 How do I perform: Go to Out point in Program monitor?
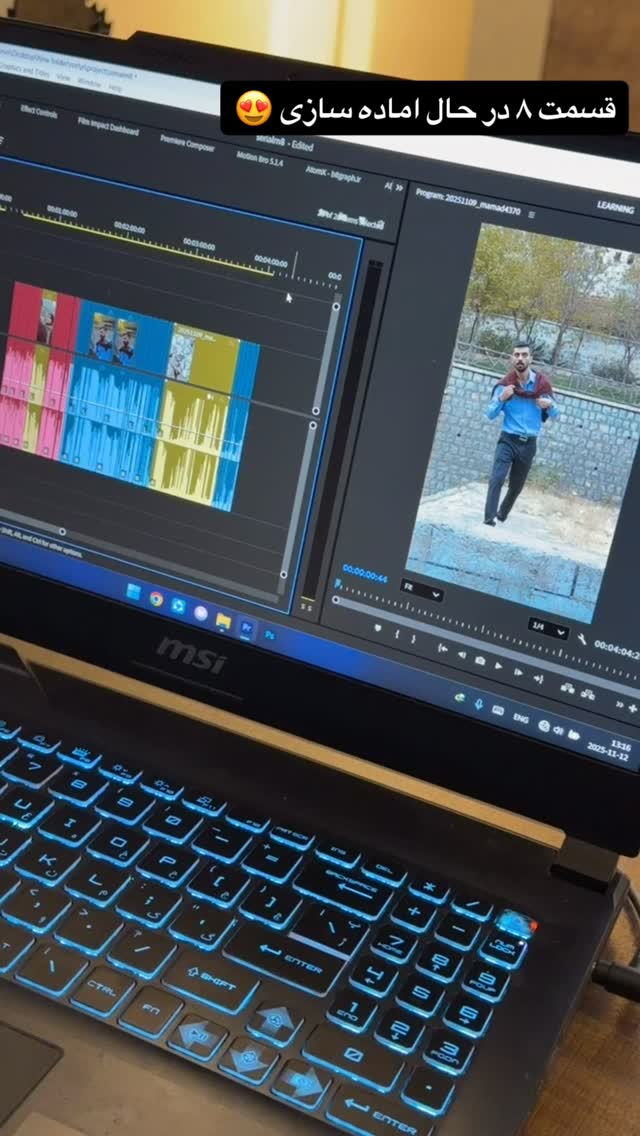coord(538,678)
